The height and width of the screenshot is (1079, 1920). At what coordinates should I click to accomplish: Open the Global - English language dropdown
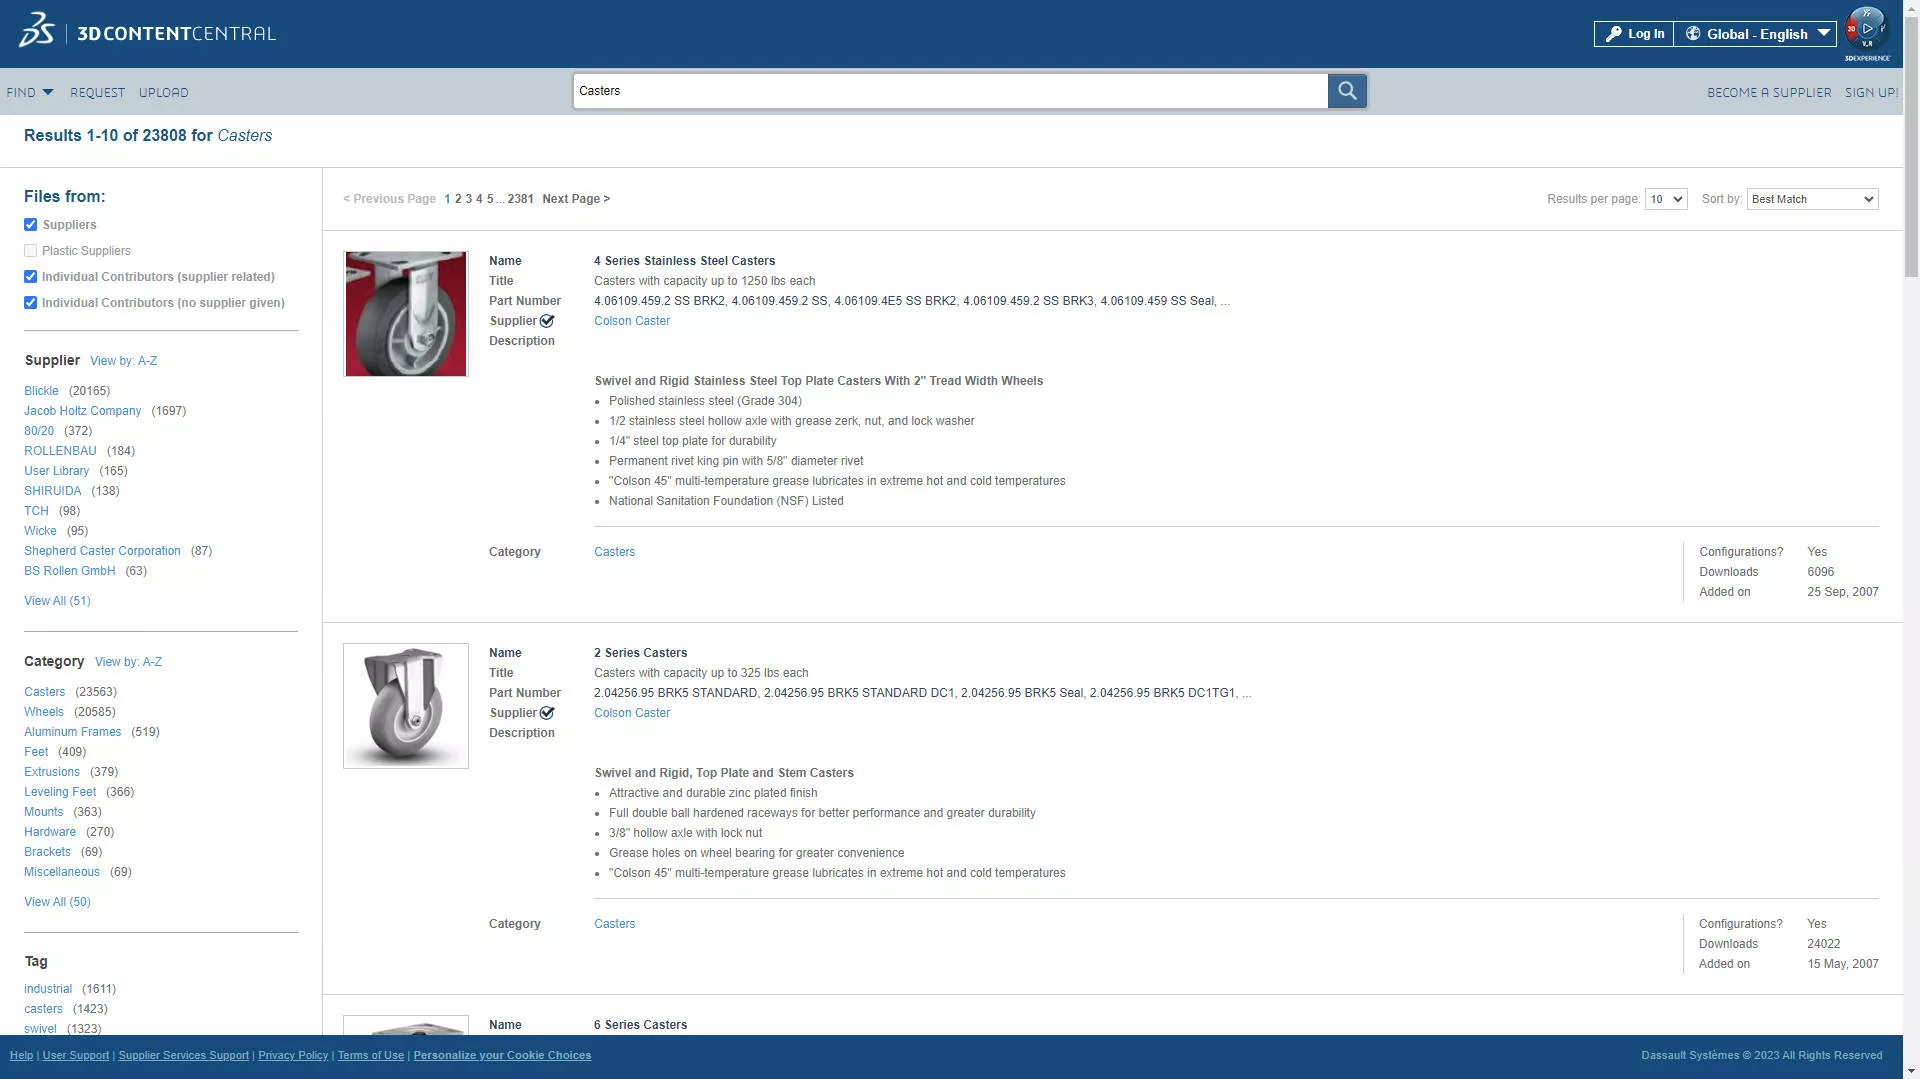click(x=1756, y=34)
